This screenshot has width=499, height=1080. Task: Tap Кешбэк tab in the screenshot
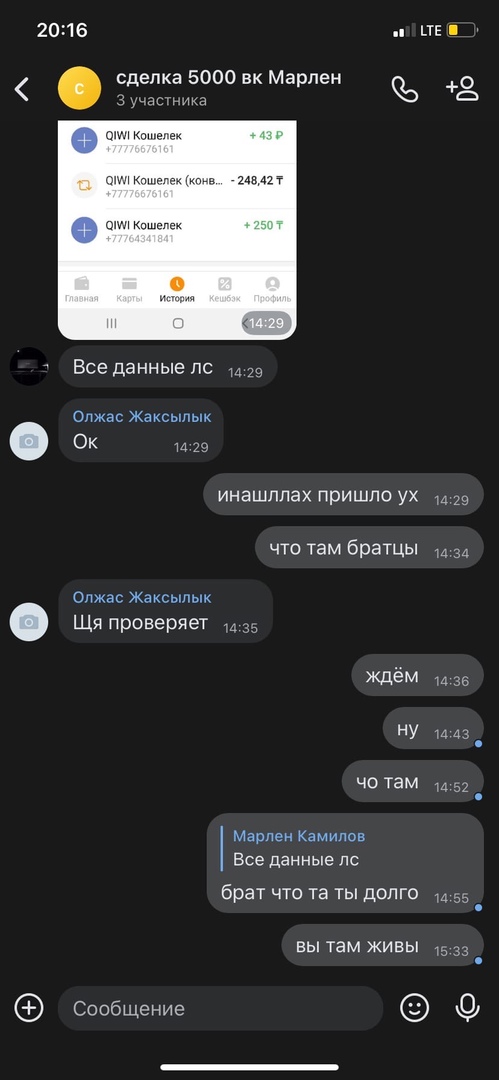coord(225,290)
